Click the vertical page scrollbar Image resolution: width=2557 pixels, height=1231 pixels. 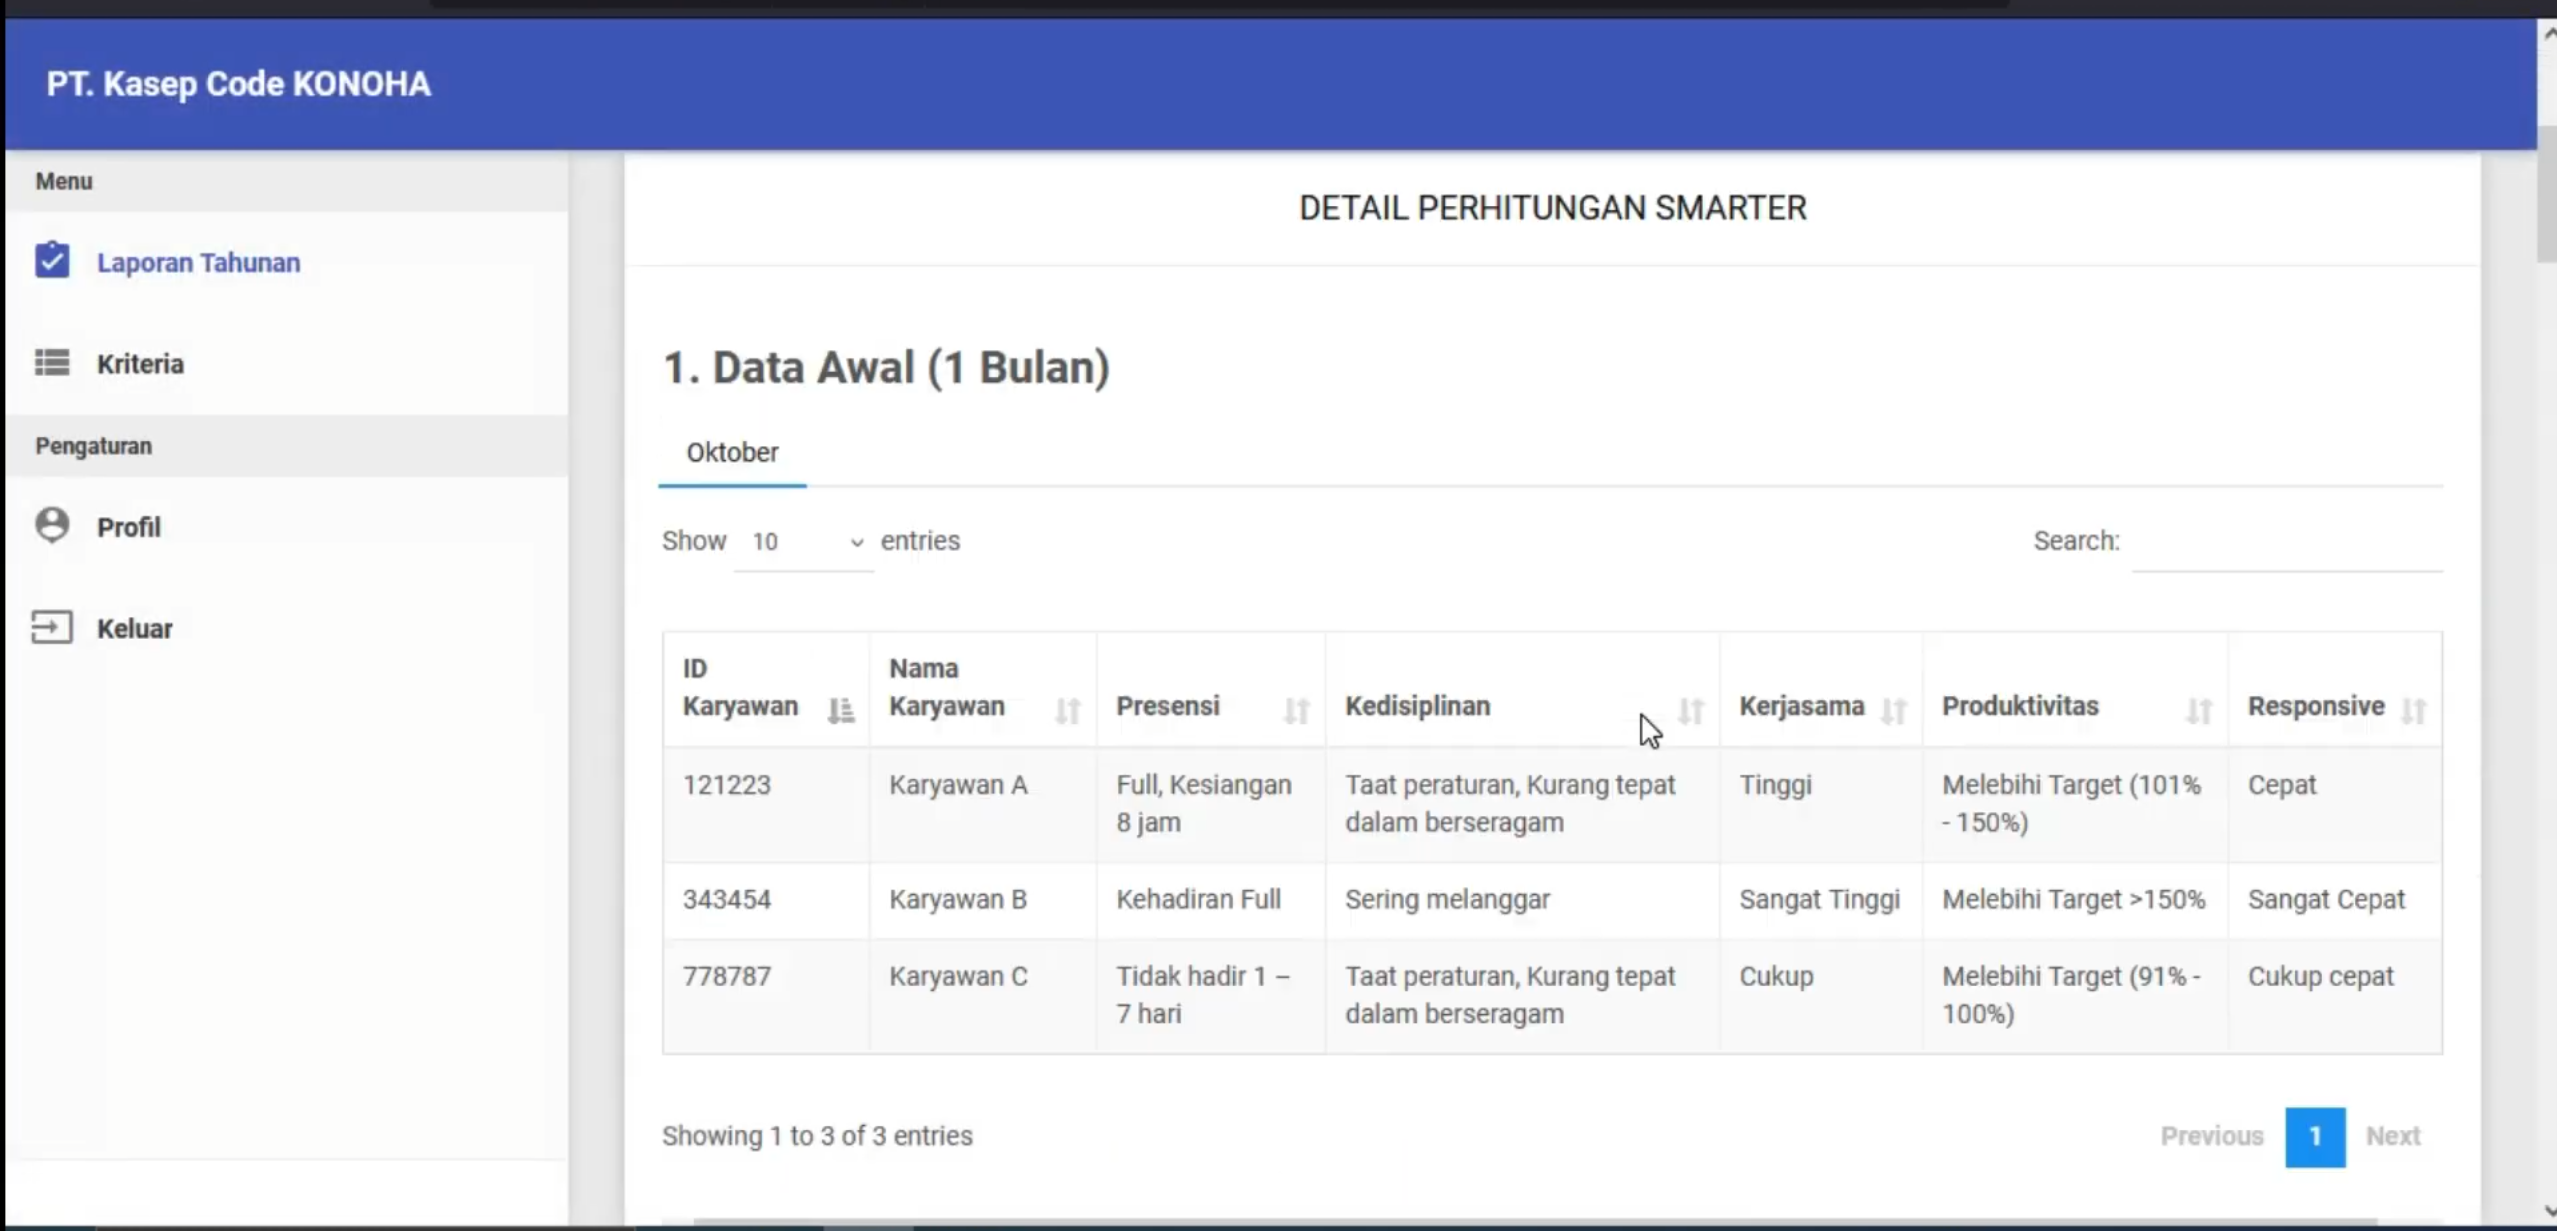2546,195
